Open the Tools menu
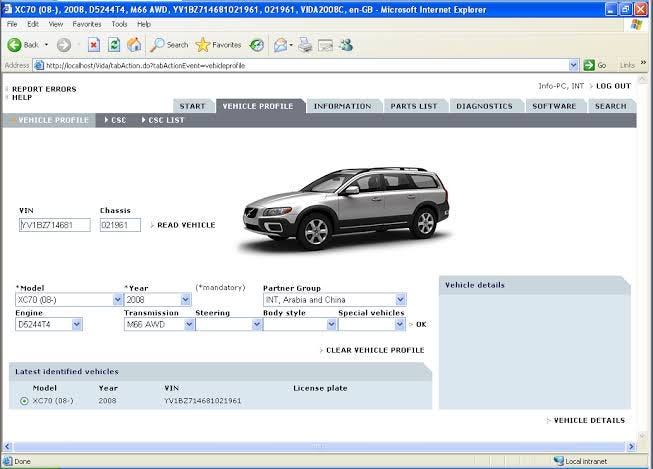 (x=119, y=23)
